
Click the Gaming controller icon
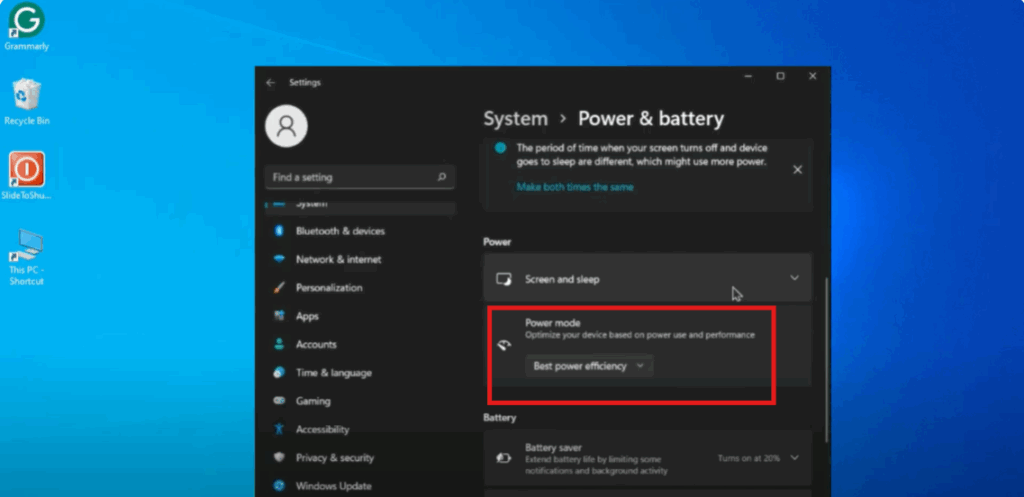pyautogui.click(x=280, y=401)
